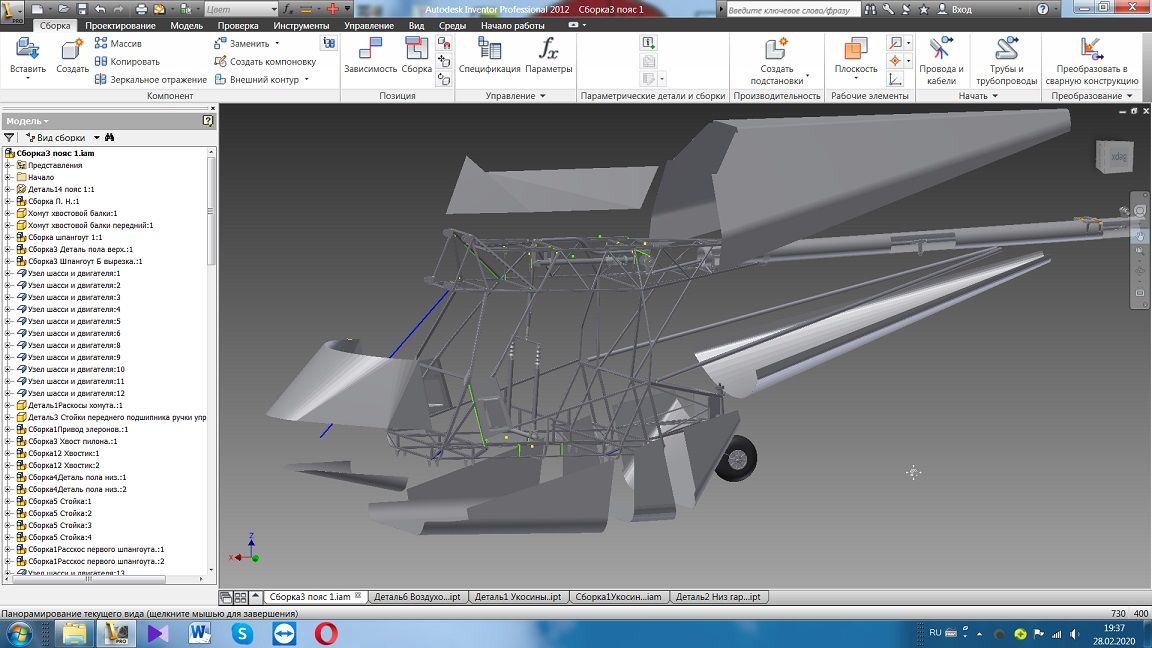Expand the Сборка шпангоут 1:1 node
Screen dimensions: 1152x648
click(9, 237)
